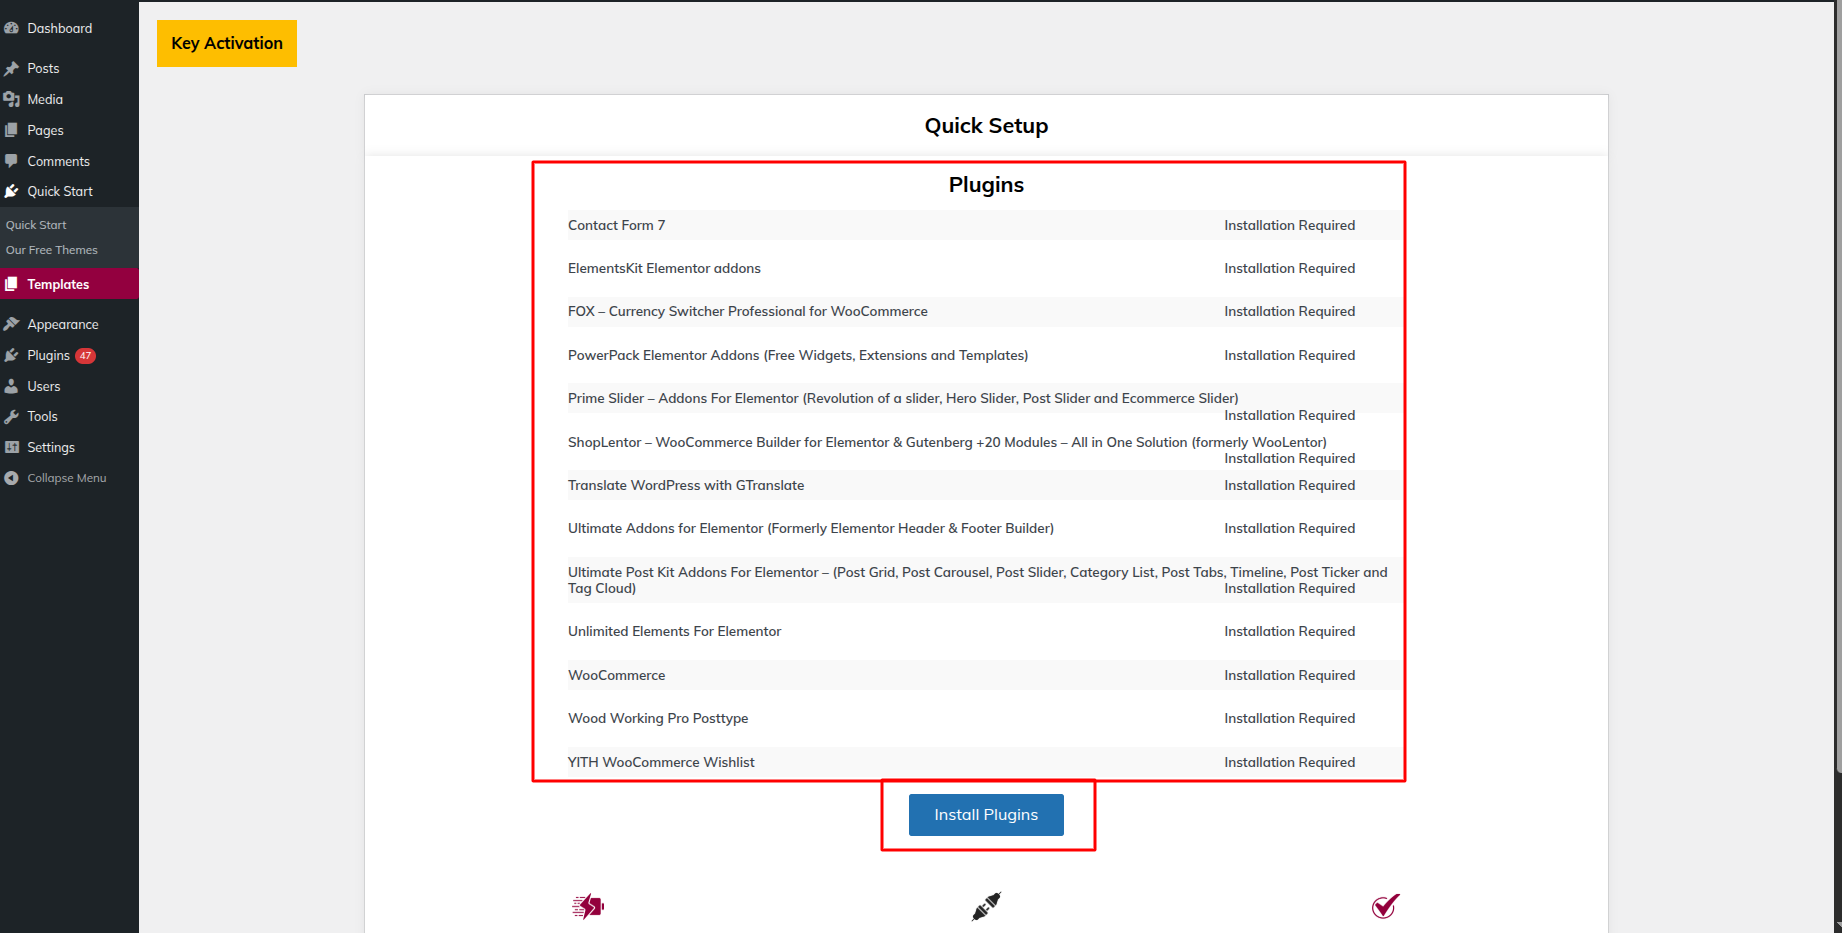Click the Tools wrench icon

(x=12, y=416)
